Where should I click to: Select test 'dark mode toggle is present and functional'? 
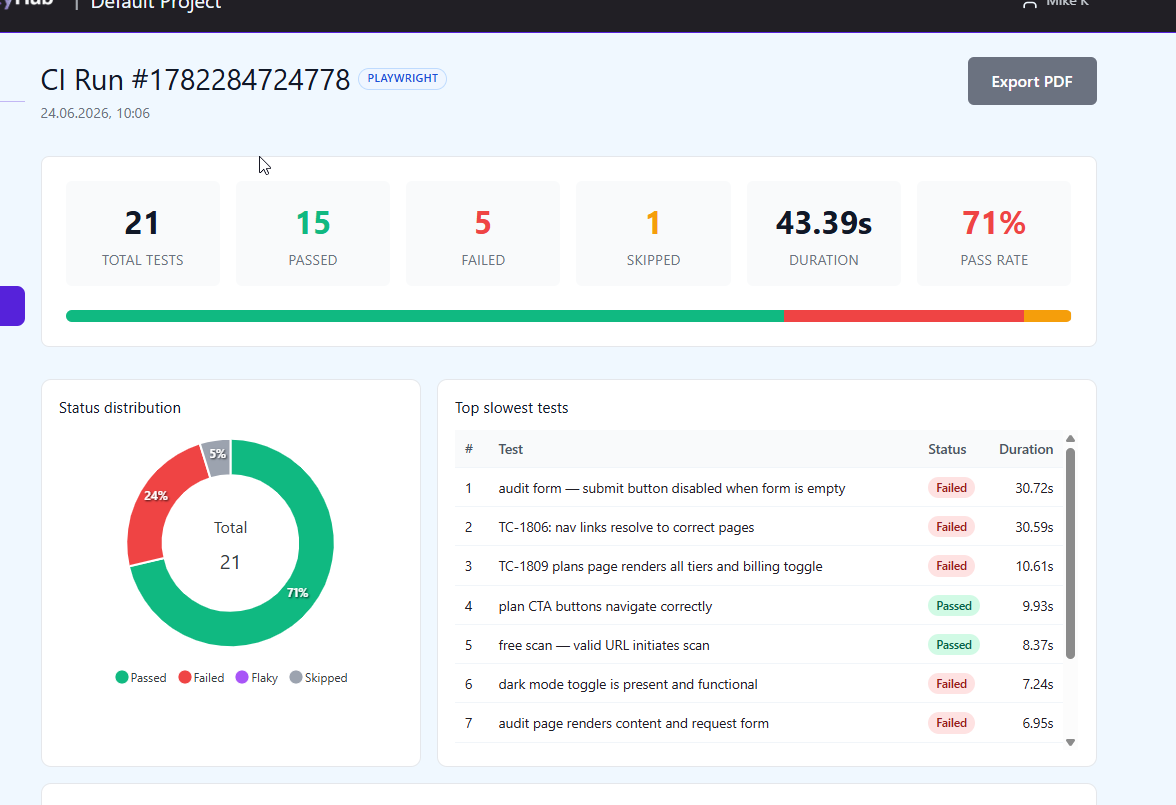coord(628,684)
